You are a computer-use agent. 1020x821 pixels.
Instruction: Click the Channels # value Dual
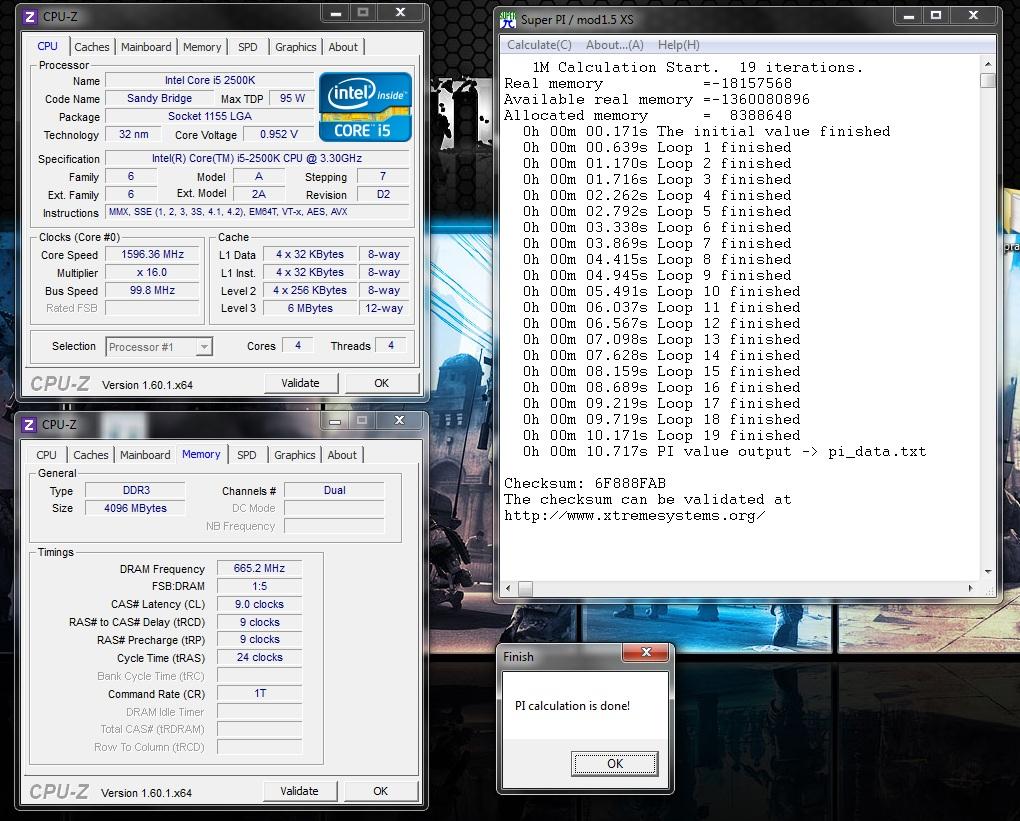click(x=334, y=491)
